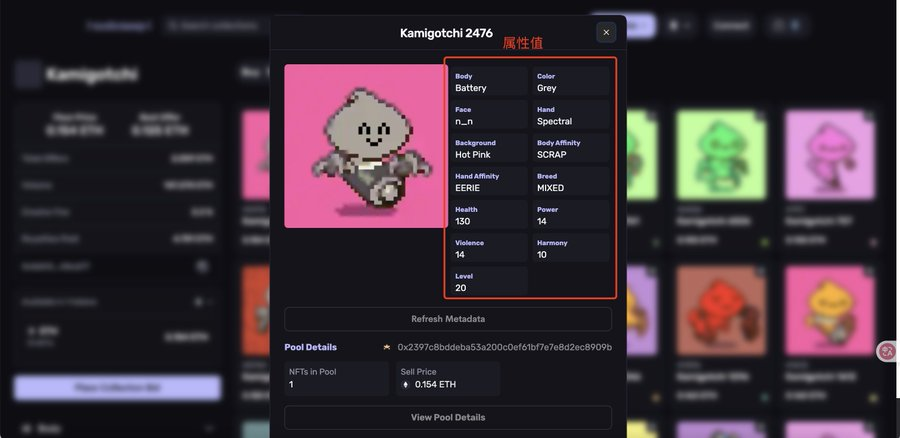Viewport: 900px width, 438px height.
Task: Select the Body Battery attribute card
Action: coord(489,82)
